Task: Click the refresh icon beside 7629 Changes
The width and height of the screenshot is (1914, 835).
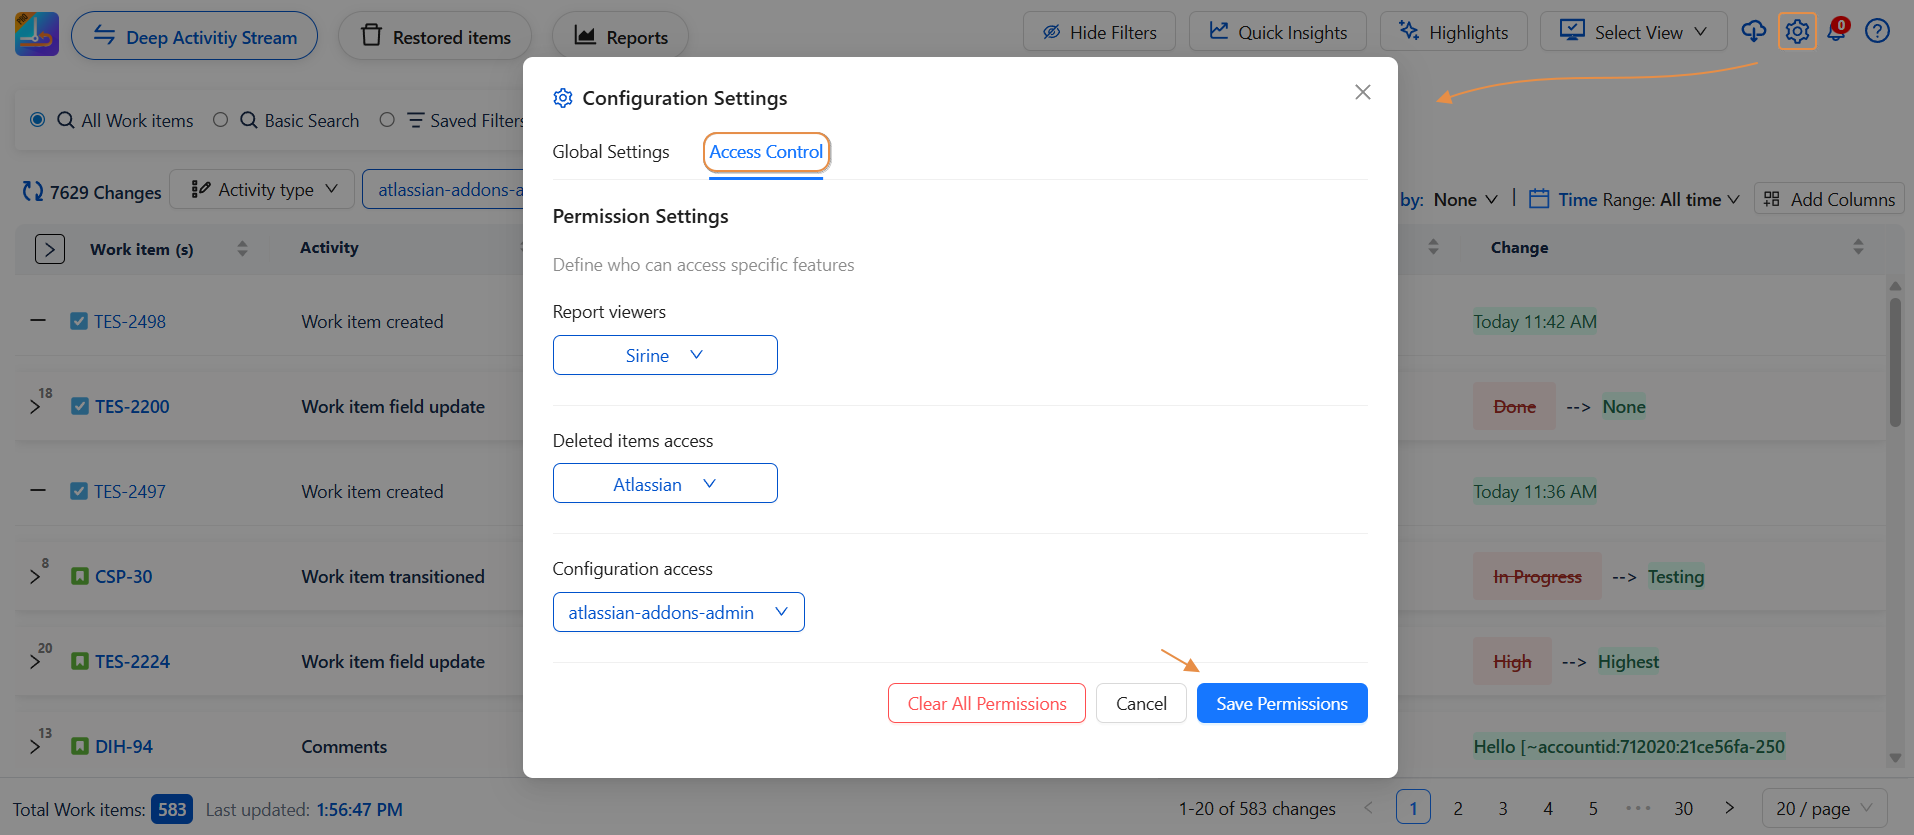Action: [x=33, y=191]
